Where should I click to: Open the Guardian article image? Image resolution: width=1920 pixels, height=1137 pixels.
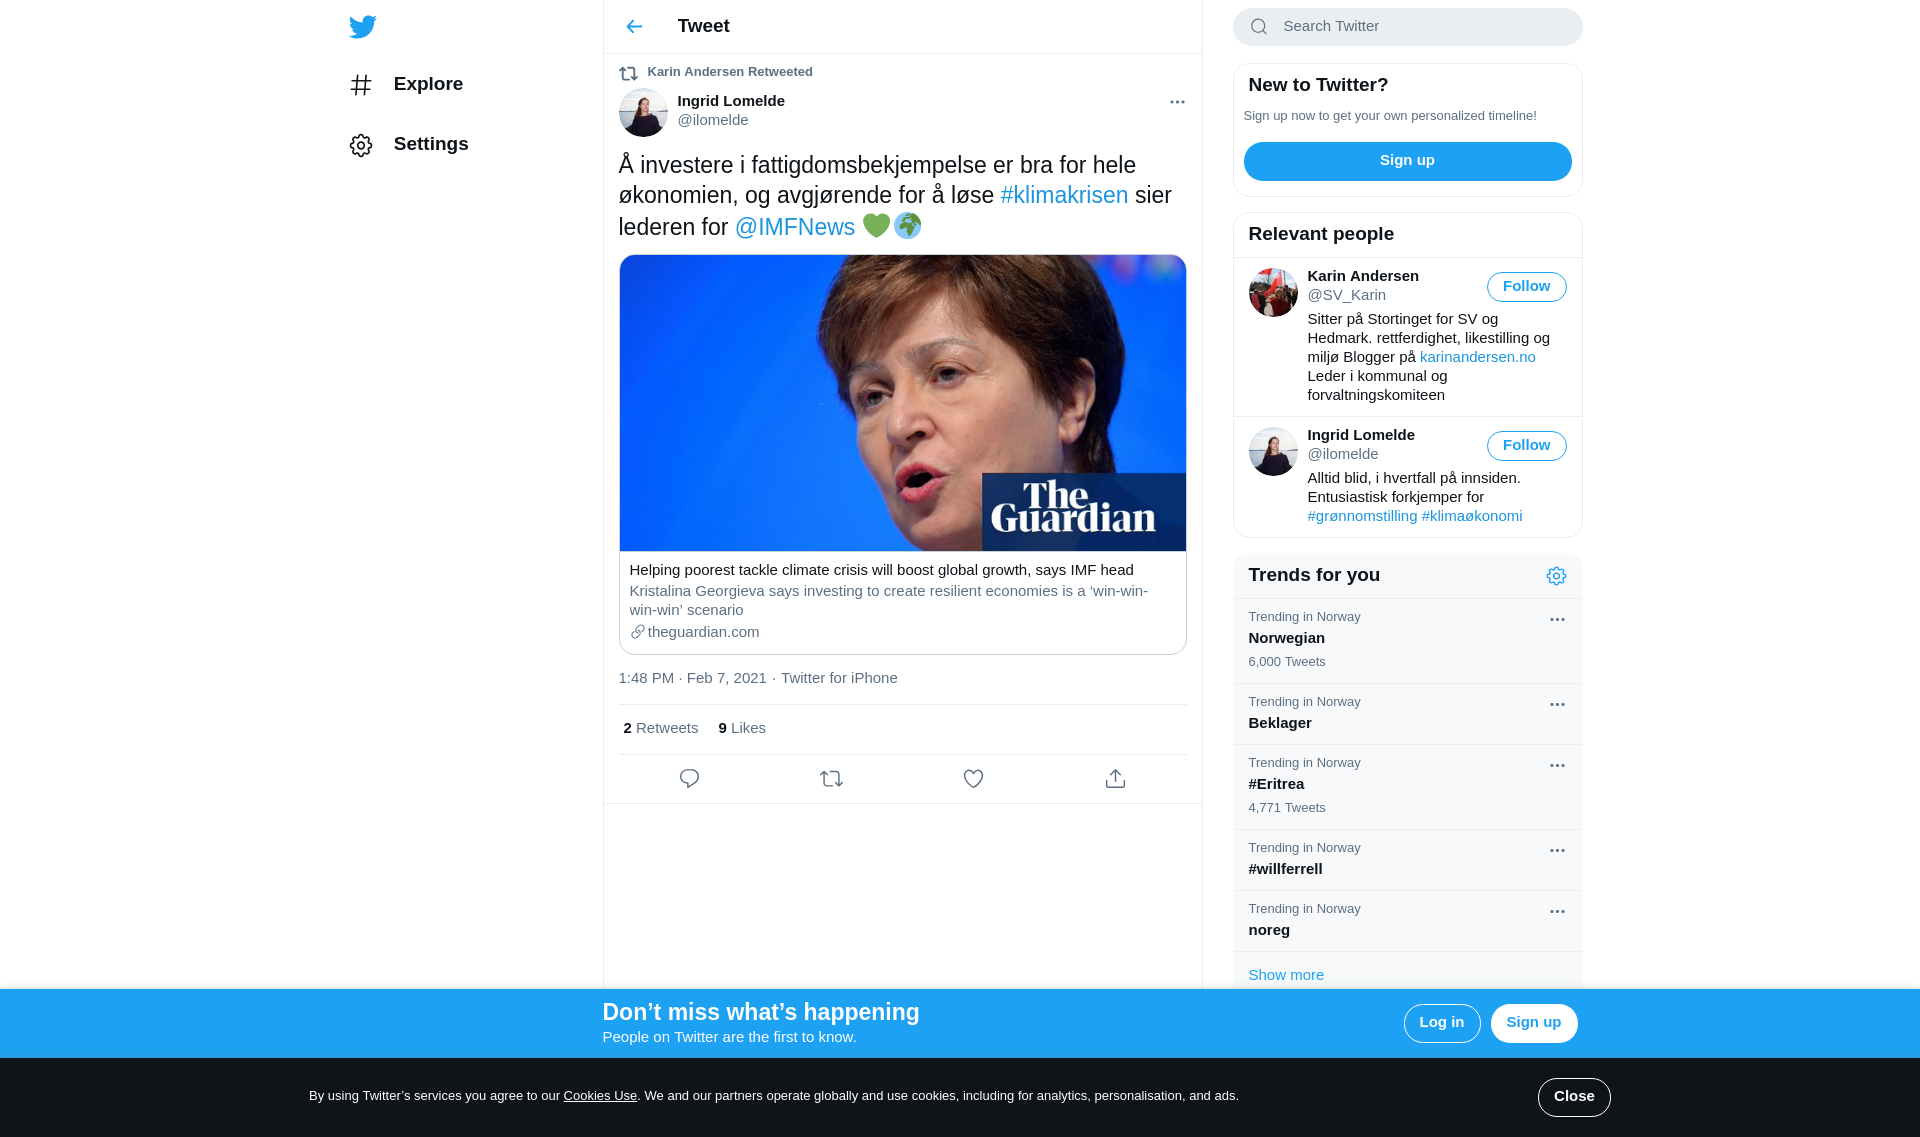click(x=902, y=403)
